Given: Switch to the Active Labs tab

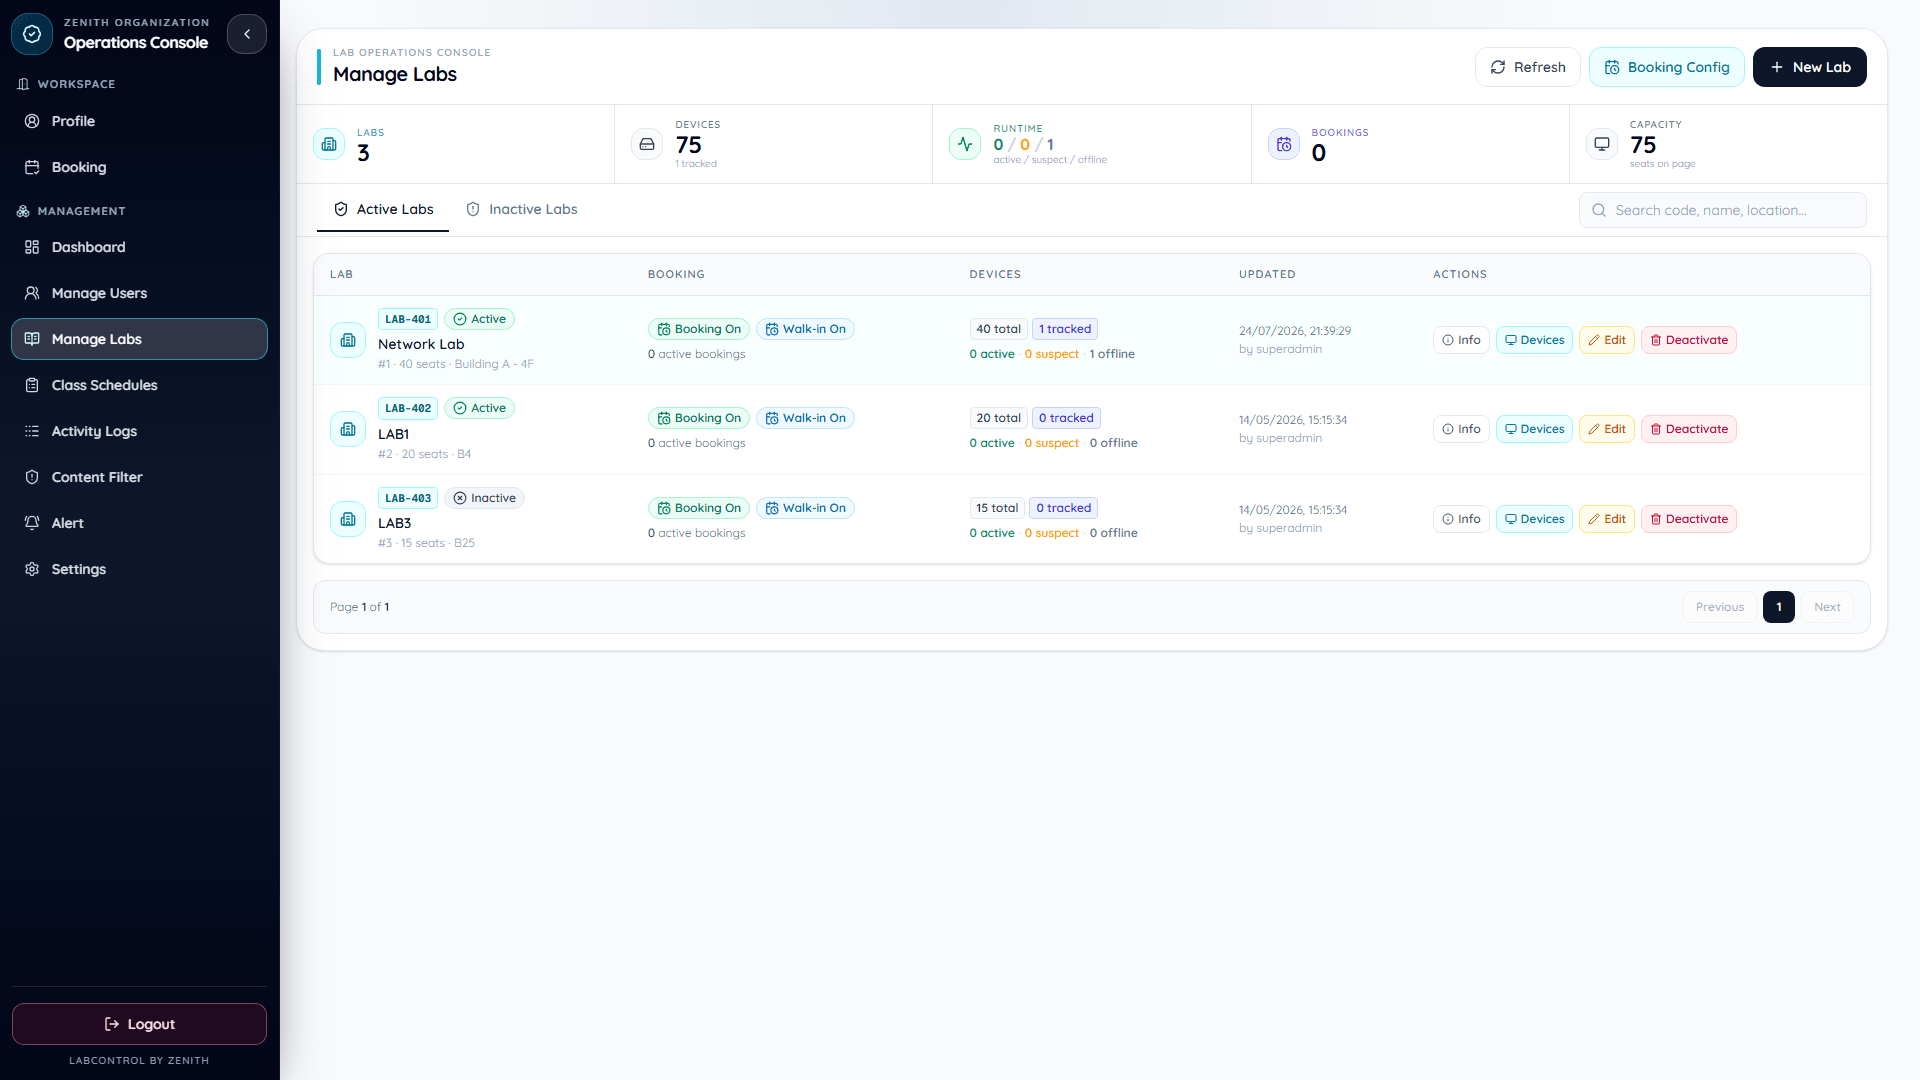Looking at the screenshot, I should 383,209.
